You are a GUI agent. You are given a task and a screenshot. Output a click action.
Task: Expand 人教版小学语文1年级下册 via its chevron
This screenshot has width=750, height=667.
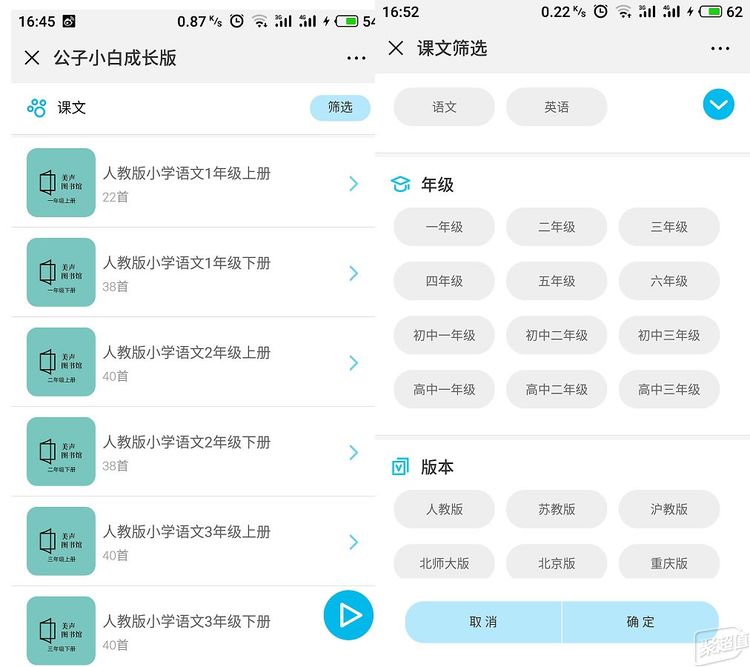[x=353, y=273]
